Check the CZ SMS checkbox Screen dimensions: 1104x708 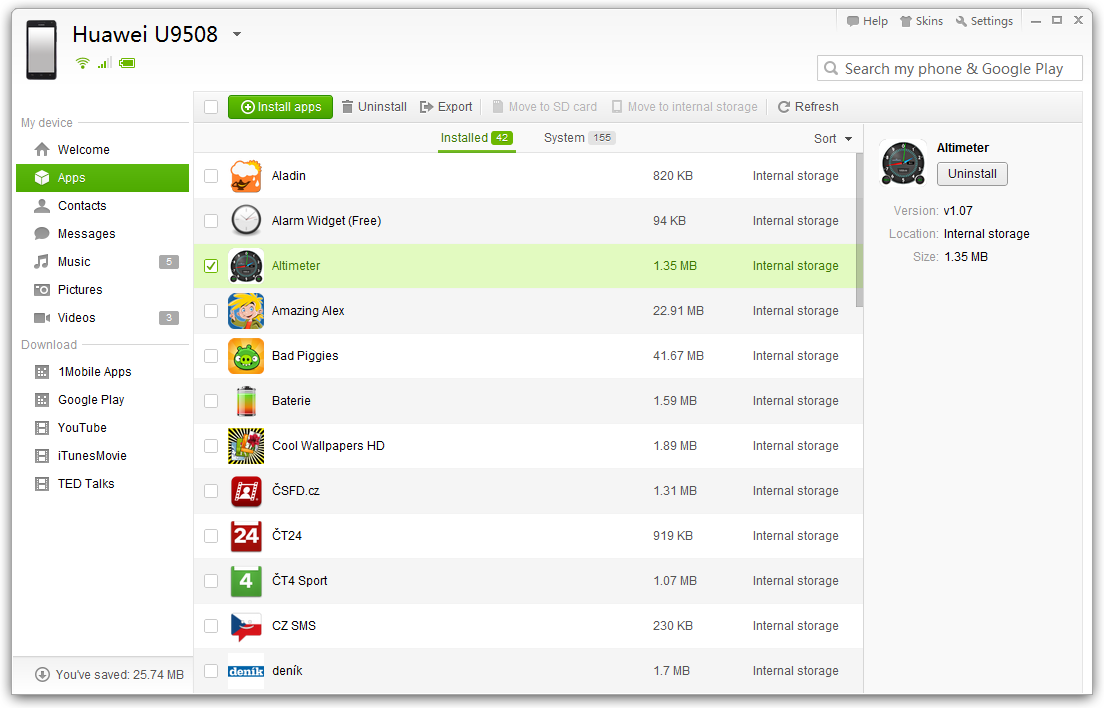(211, 626)
